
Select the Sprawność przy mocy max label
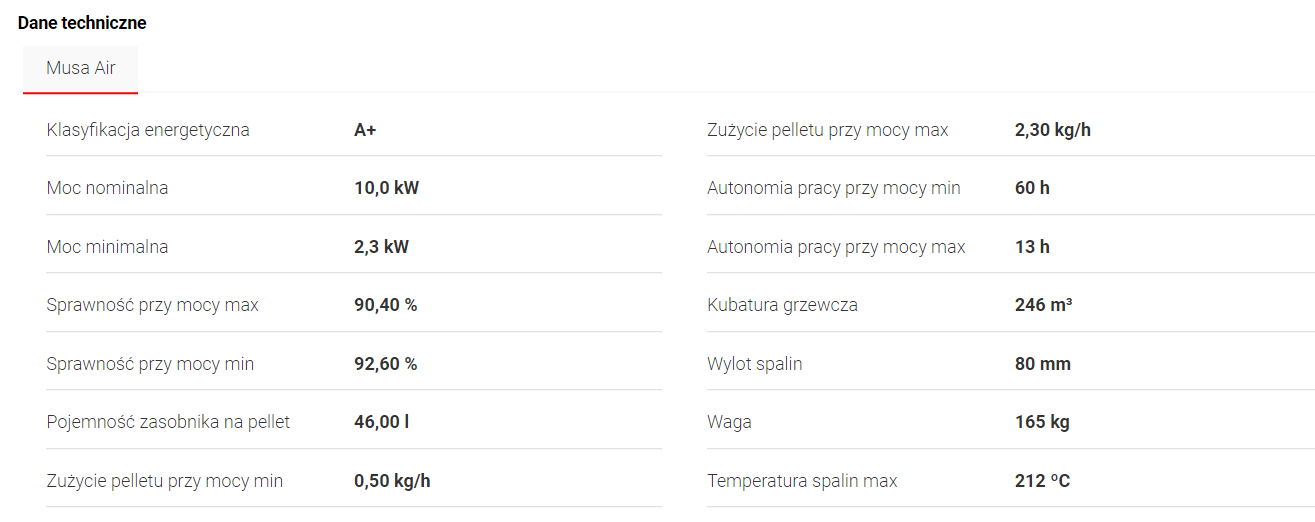(x=152, y=305)
